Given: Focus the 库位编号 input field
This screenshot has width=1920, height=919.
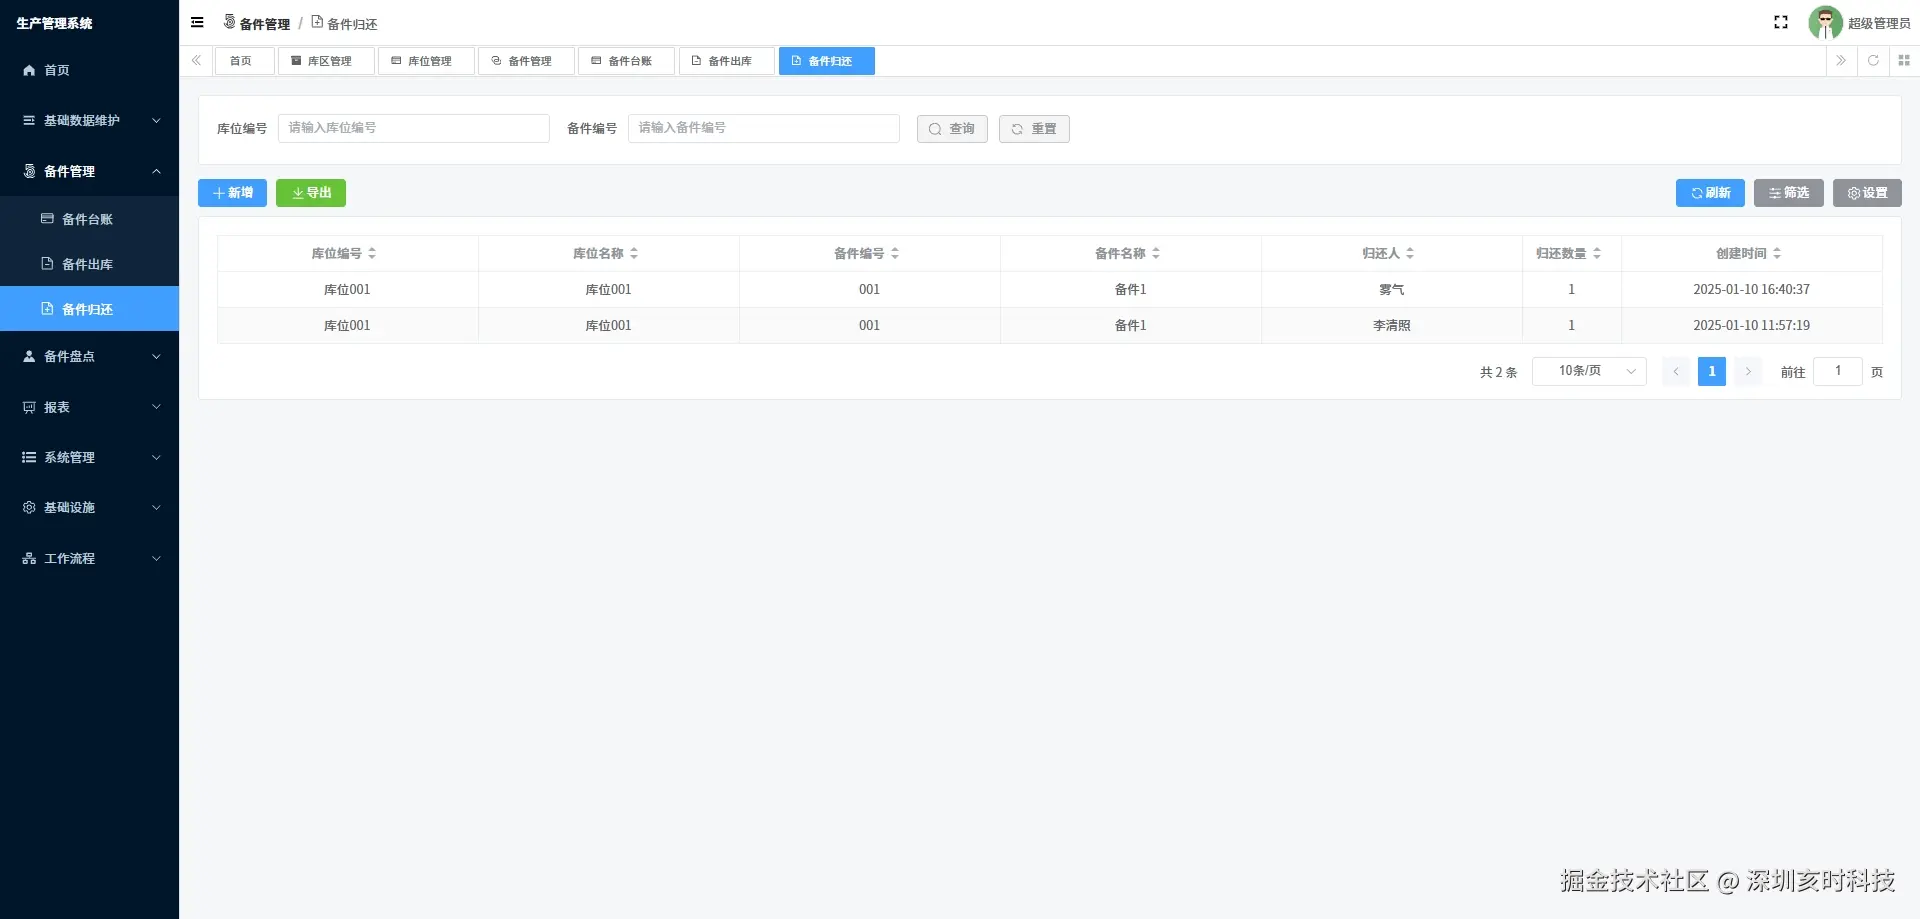Looking at the screenshot, I should point(414,128).
